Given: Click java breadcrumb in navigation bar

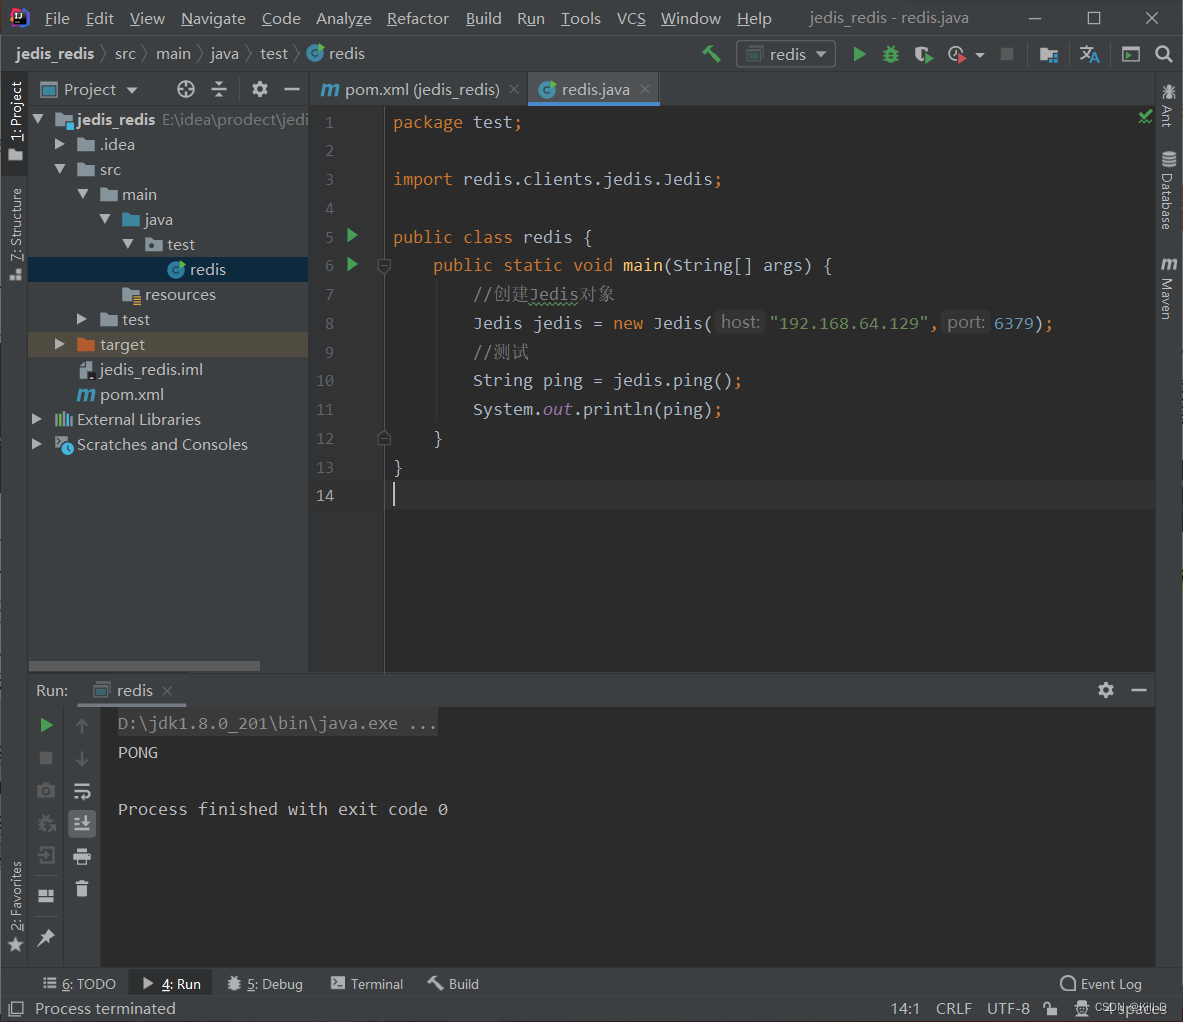Looking at the screenshot, I should tap(224, 54).
